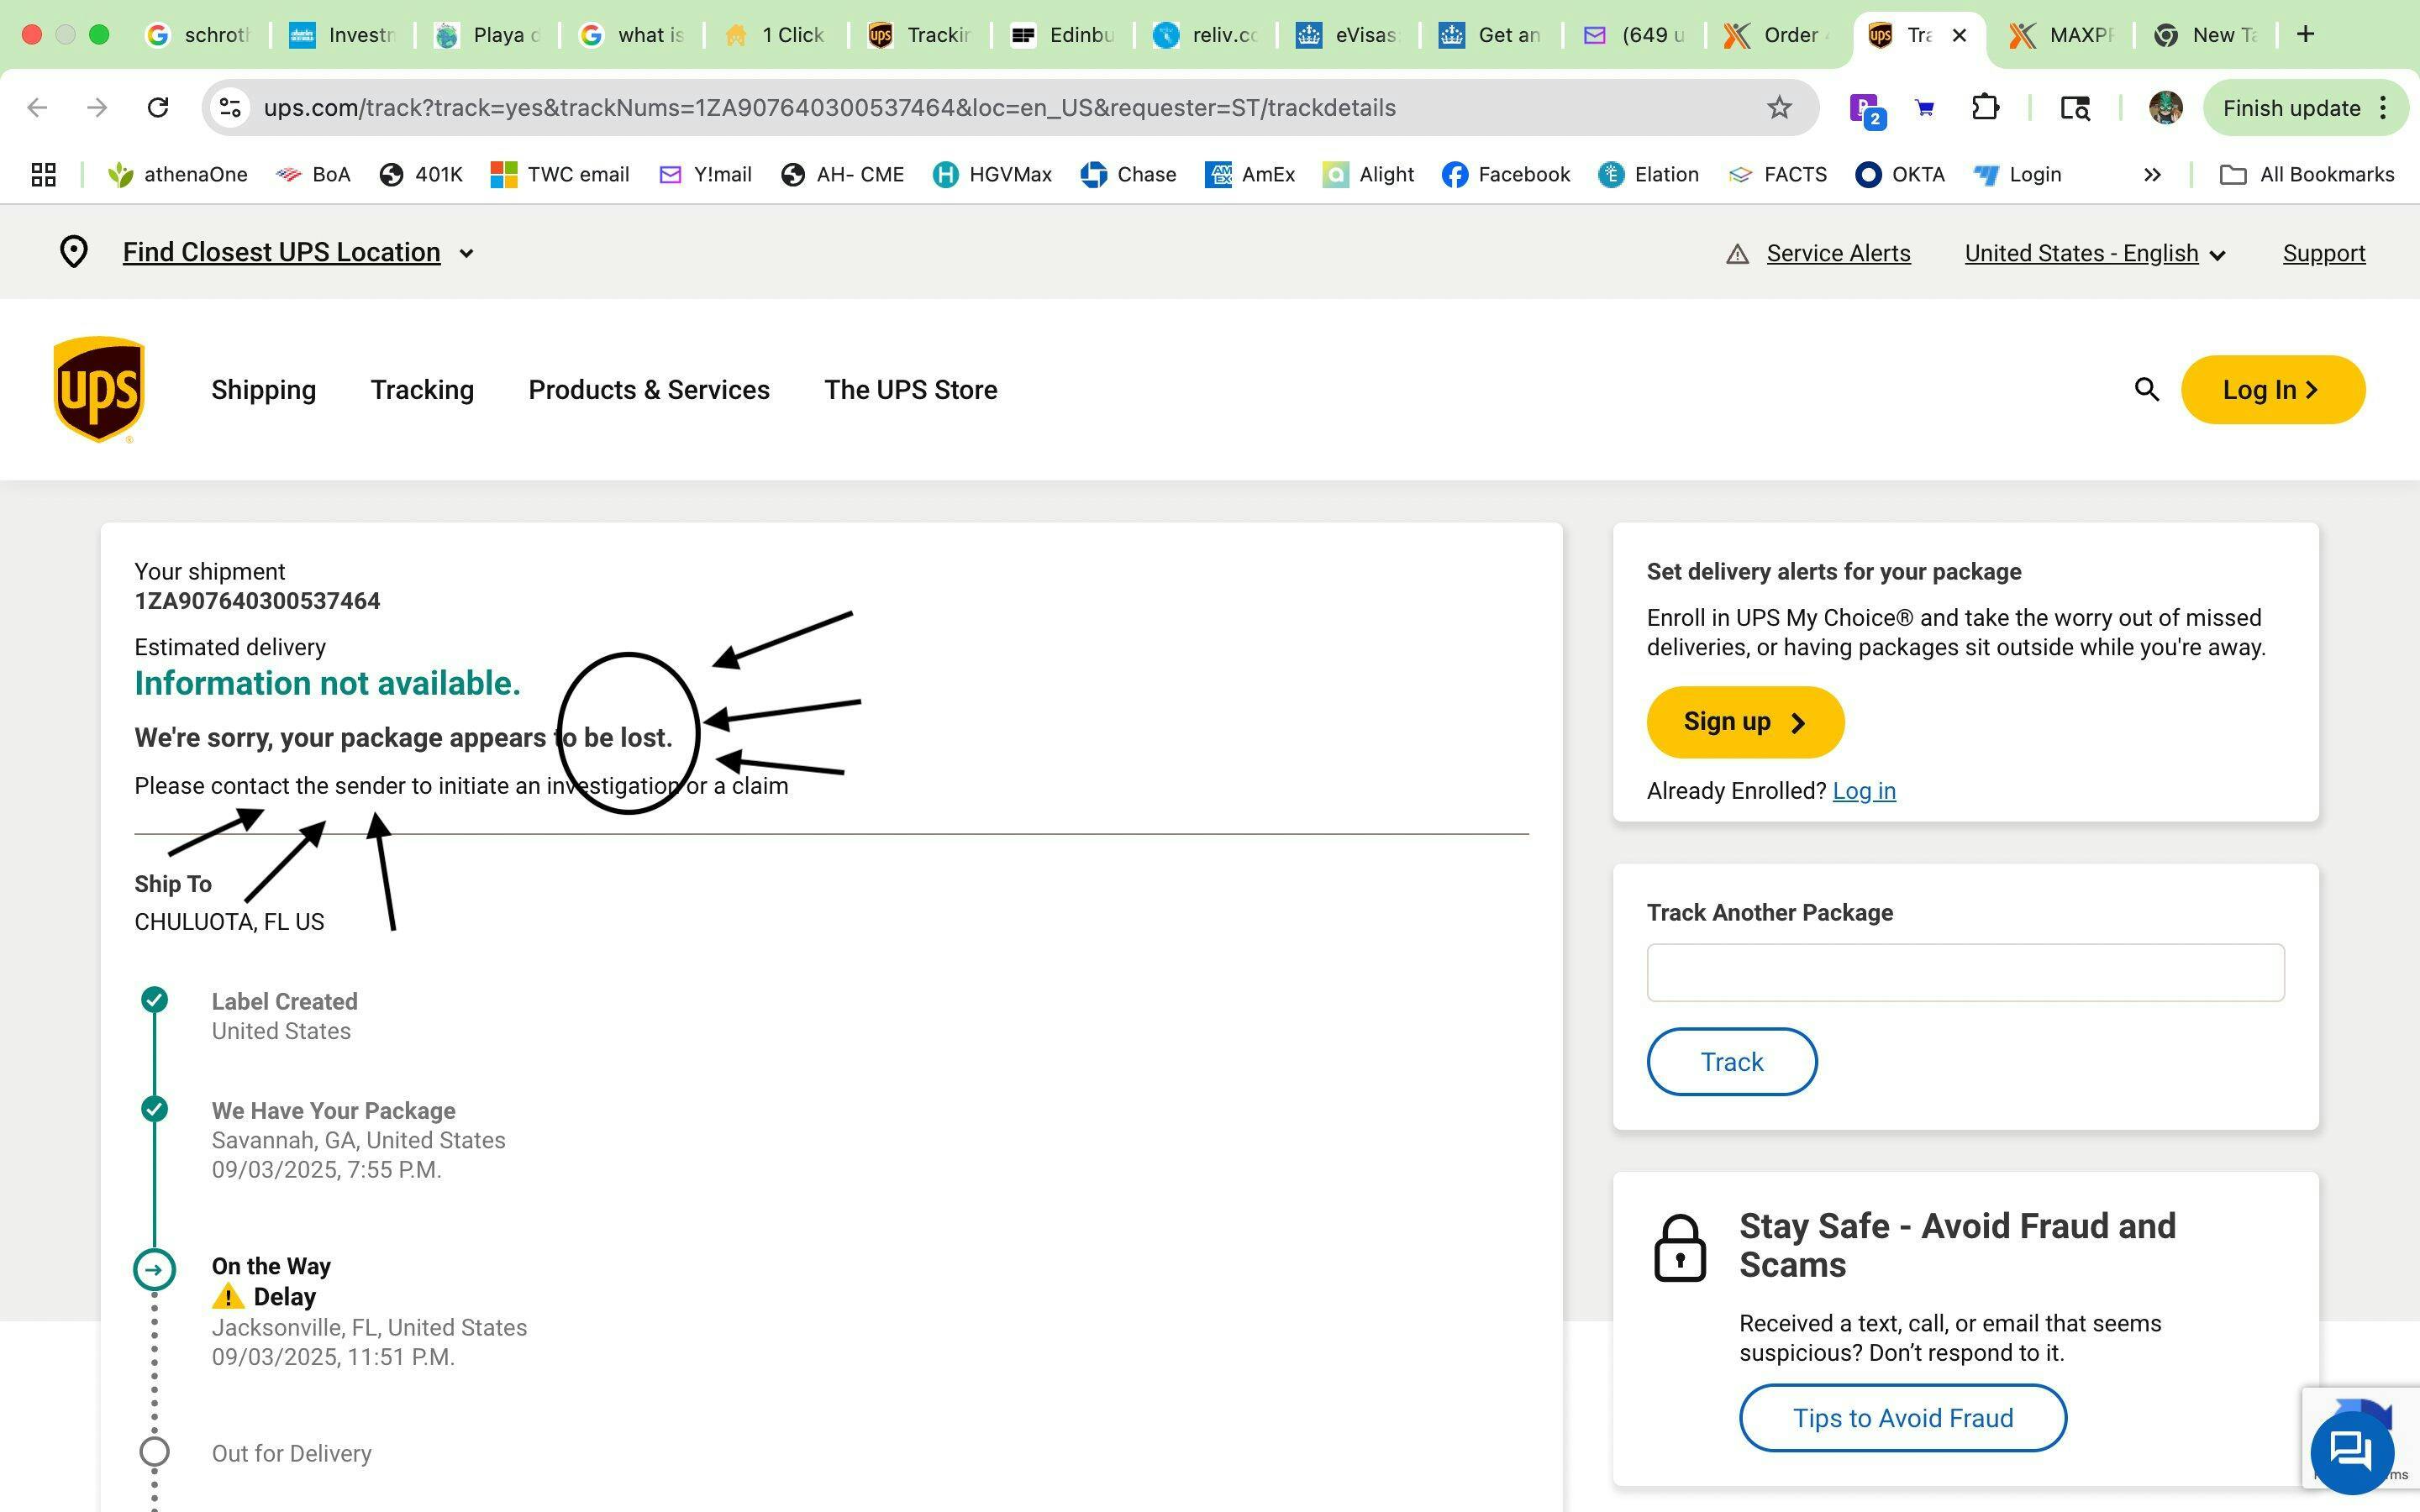Image resolution: width=2420 pixels, height=1512 pixels.
Task: Open the Shipping menu
Action: [263, 390]
